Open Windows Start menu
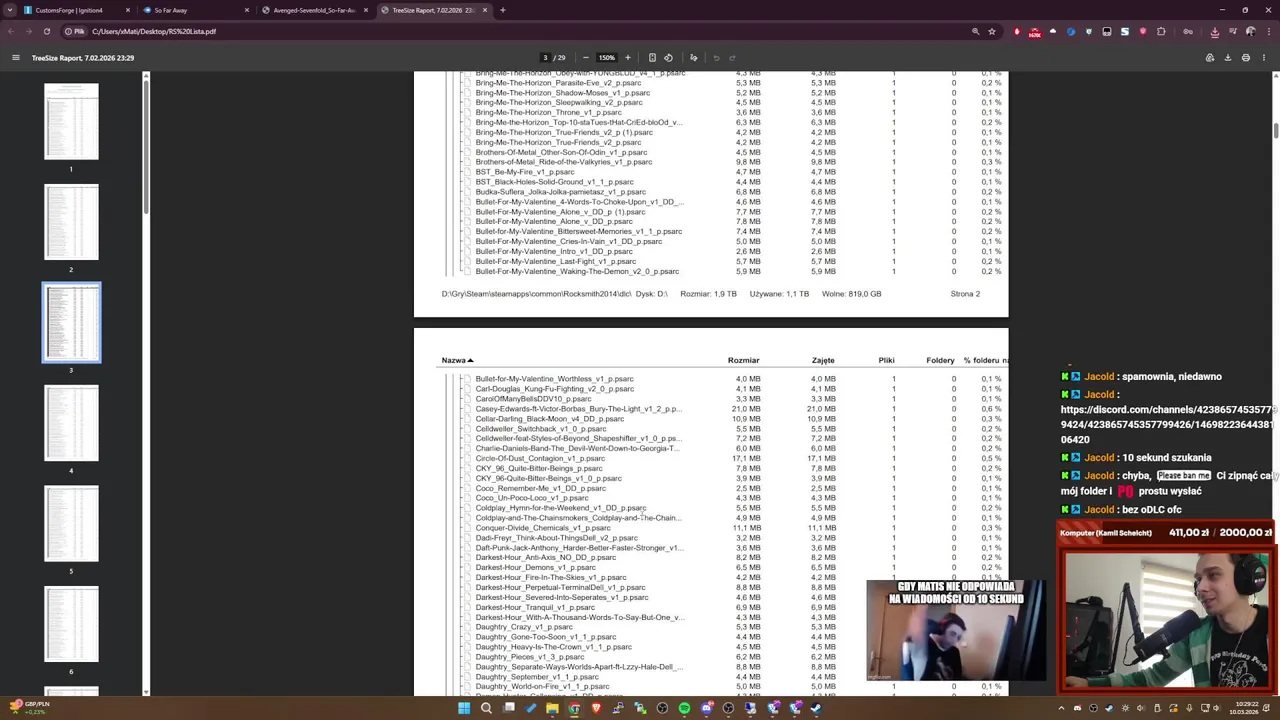 click(464, 708)
